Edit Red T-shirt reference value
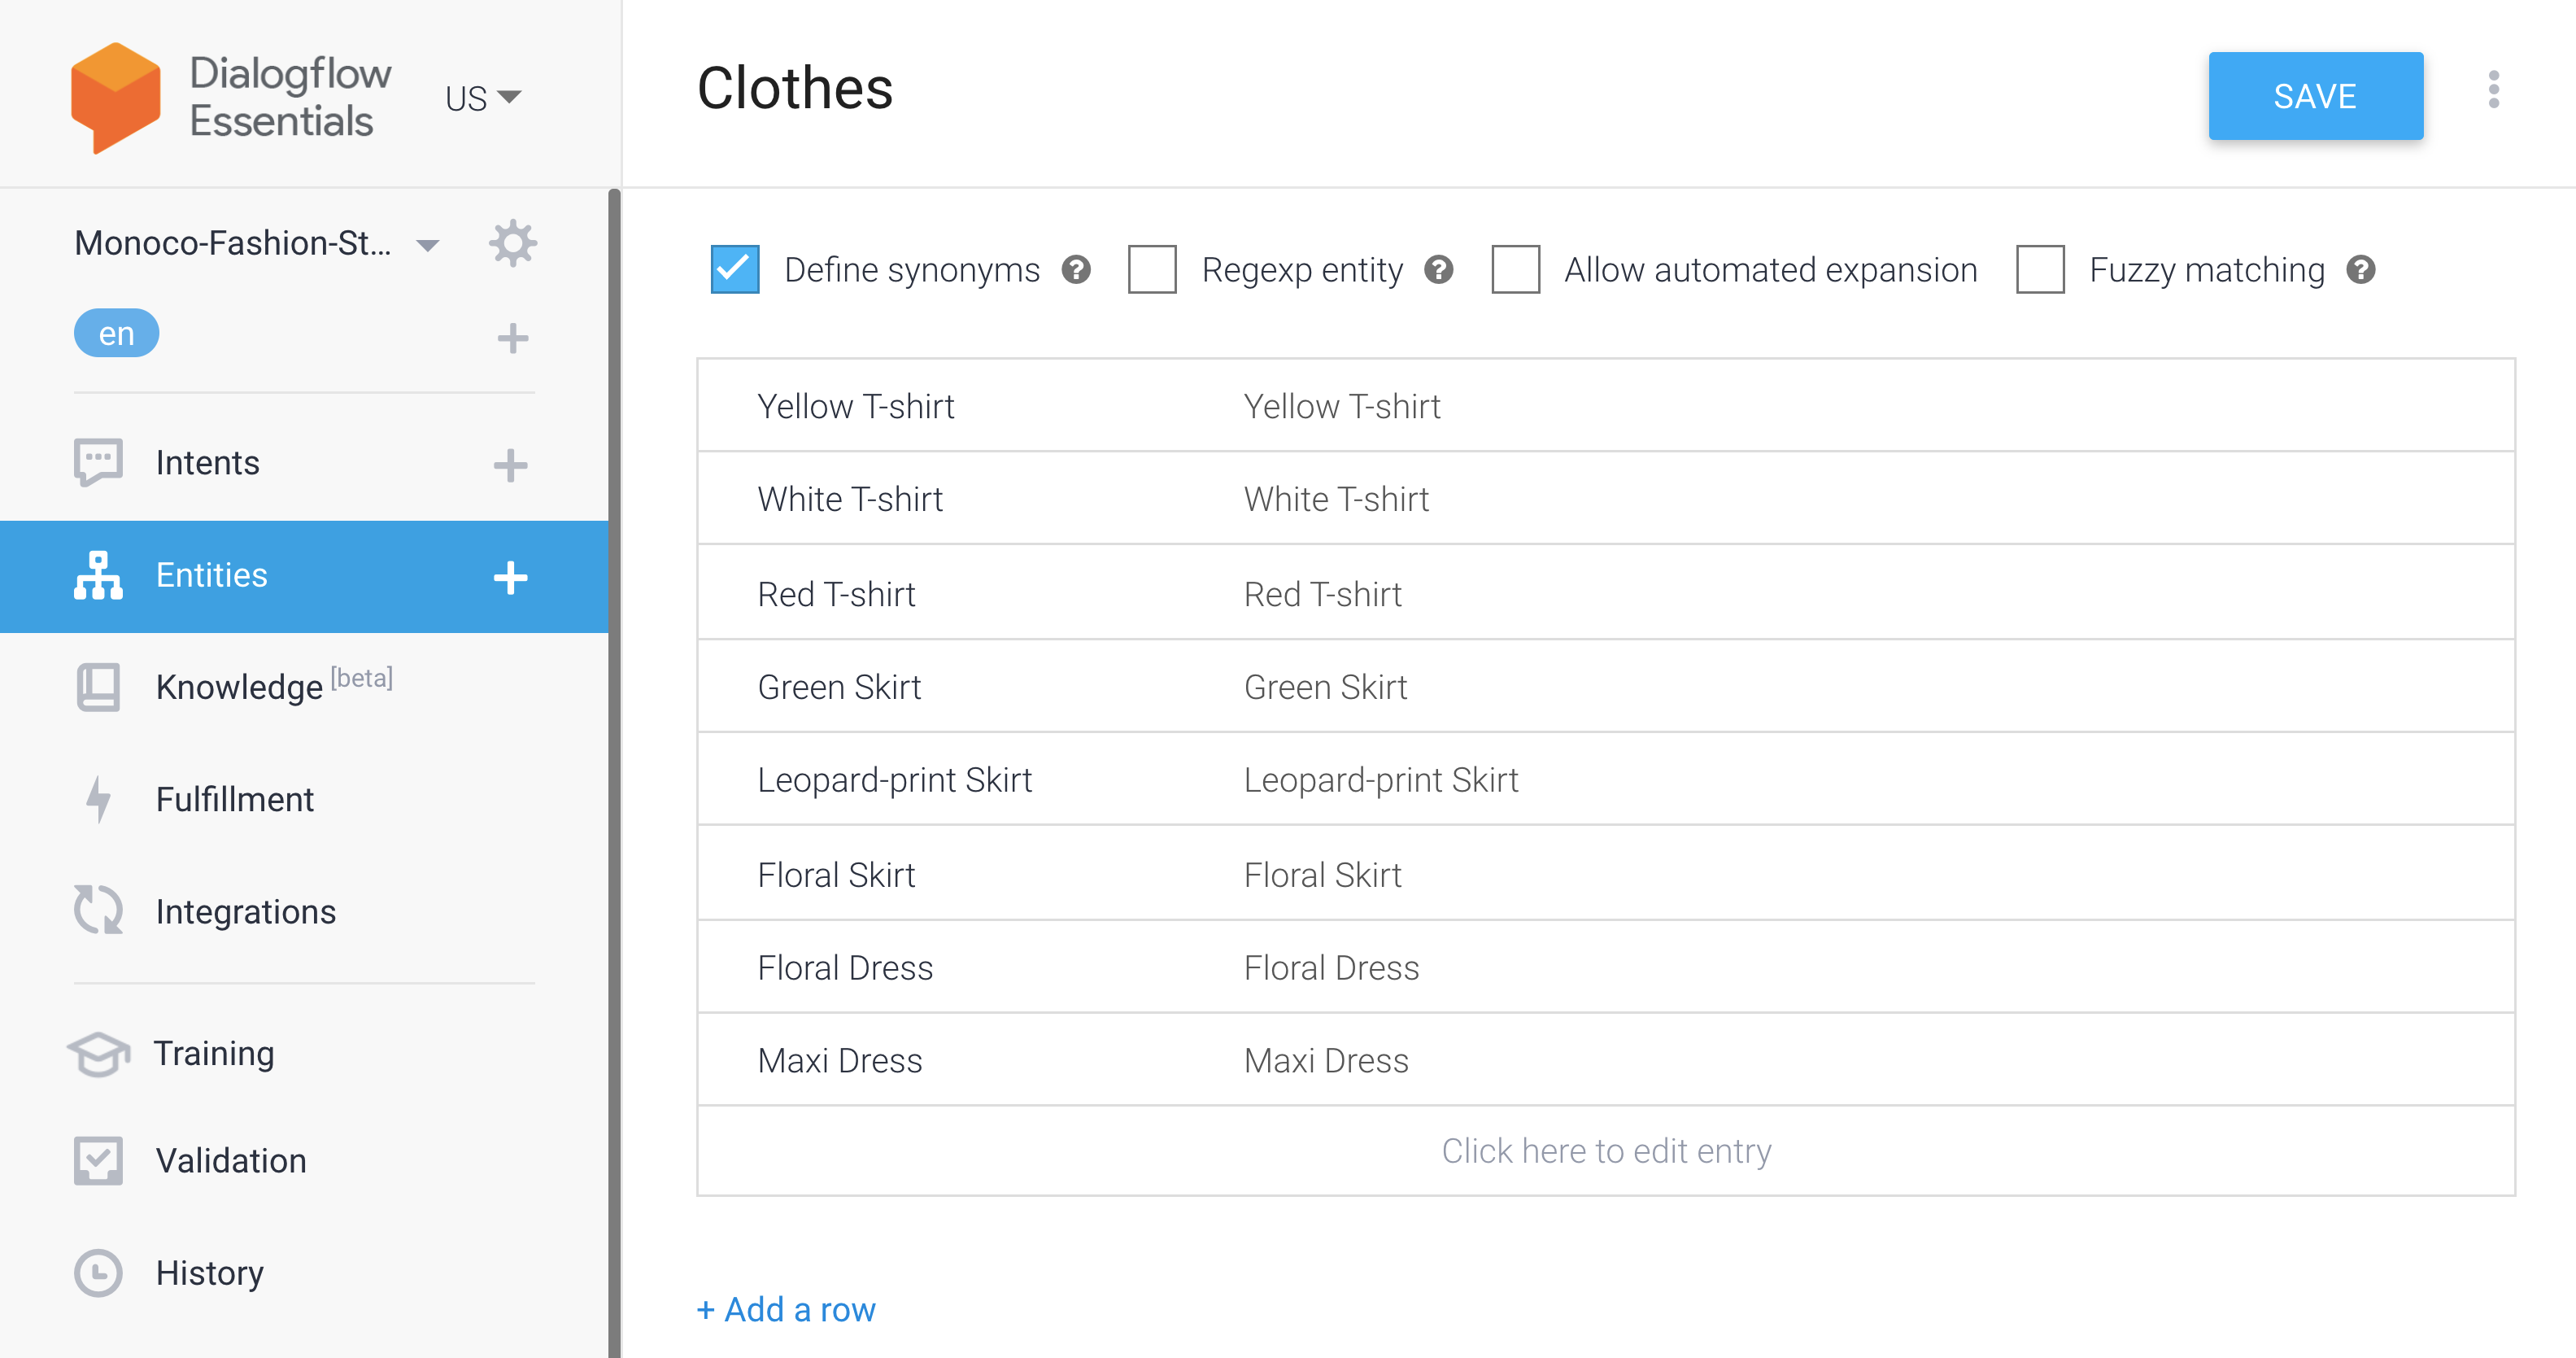 pyautogui.click(x=836, y=594)
